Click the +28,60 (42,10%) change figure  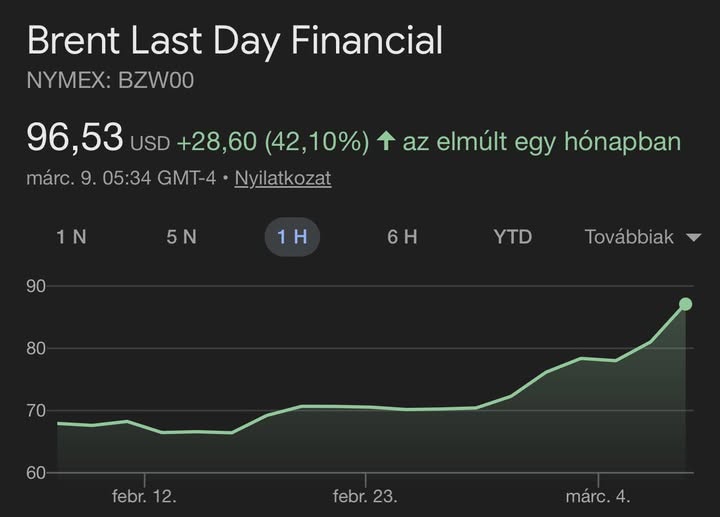273,142
